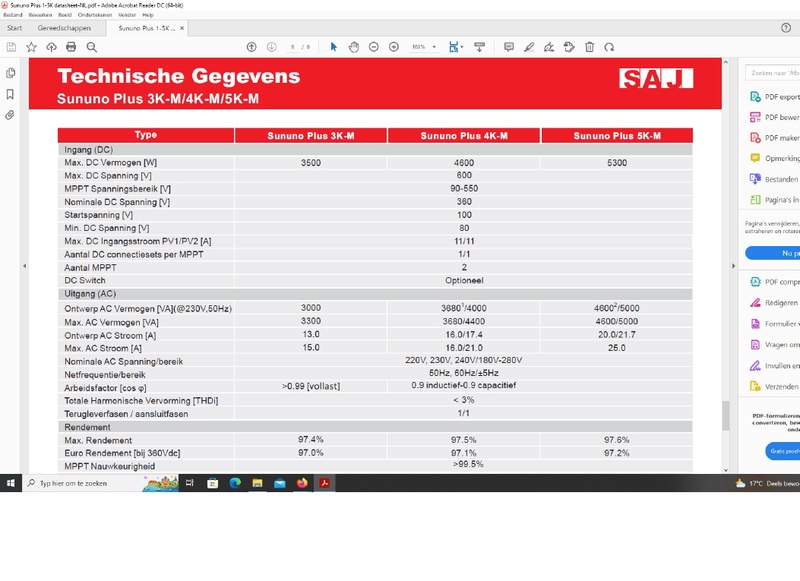Open the Formulier tool

tap(773, 324)
